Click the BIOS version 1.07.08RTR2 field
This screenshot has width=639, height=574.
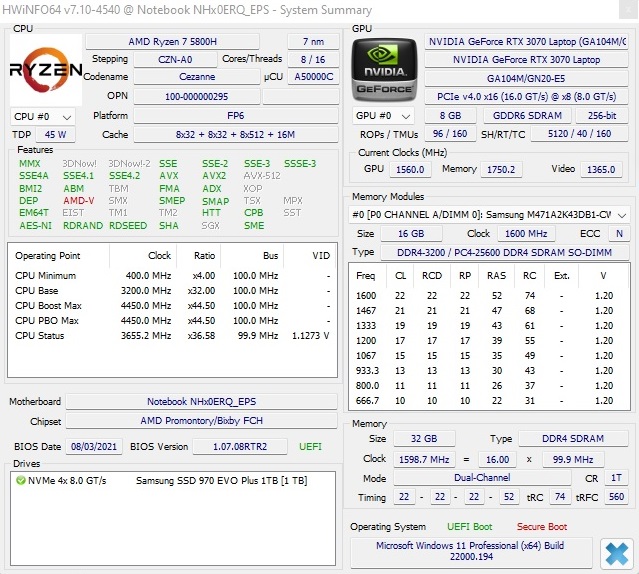[x=240, y=446]
